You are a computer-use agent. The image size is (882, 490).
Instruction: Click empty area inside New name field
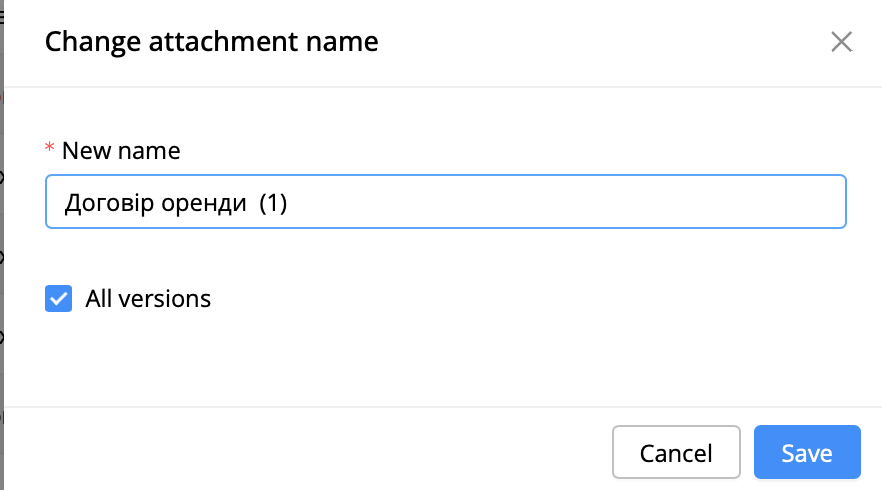562,201
